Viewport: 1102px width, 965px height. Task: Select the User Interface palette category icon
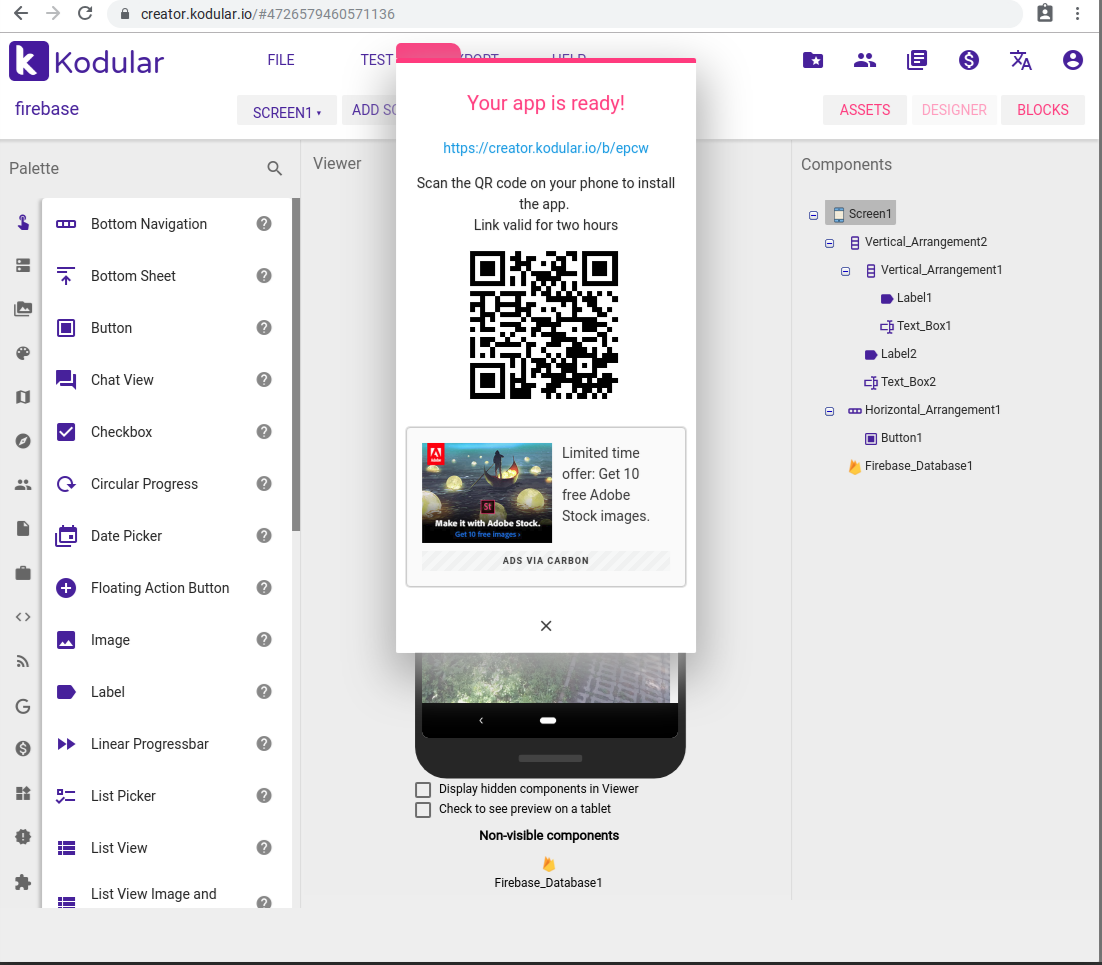(x=23, y=223)
